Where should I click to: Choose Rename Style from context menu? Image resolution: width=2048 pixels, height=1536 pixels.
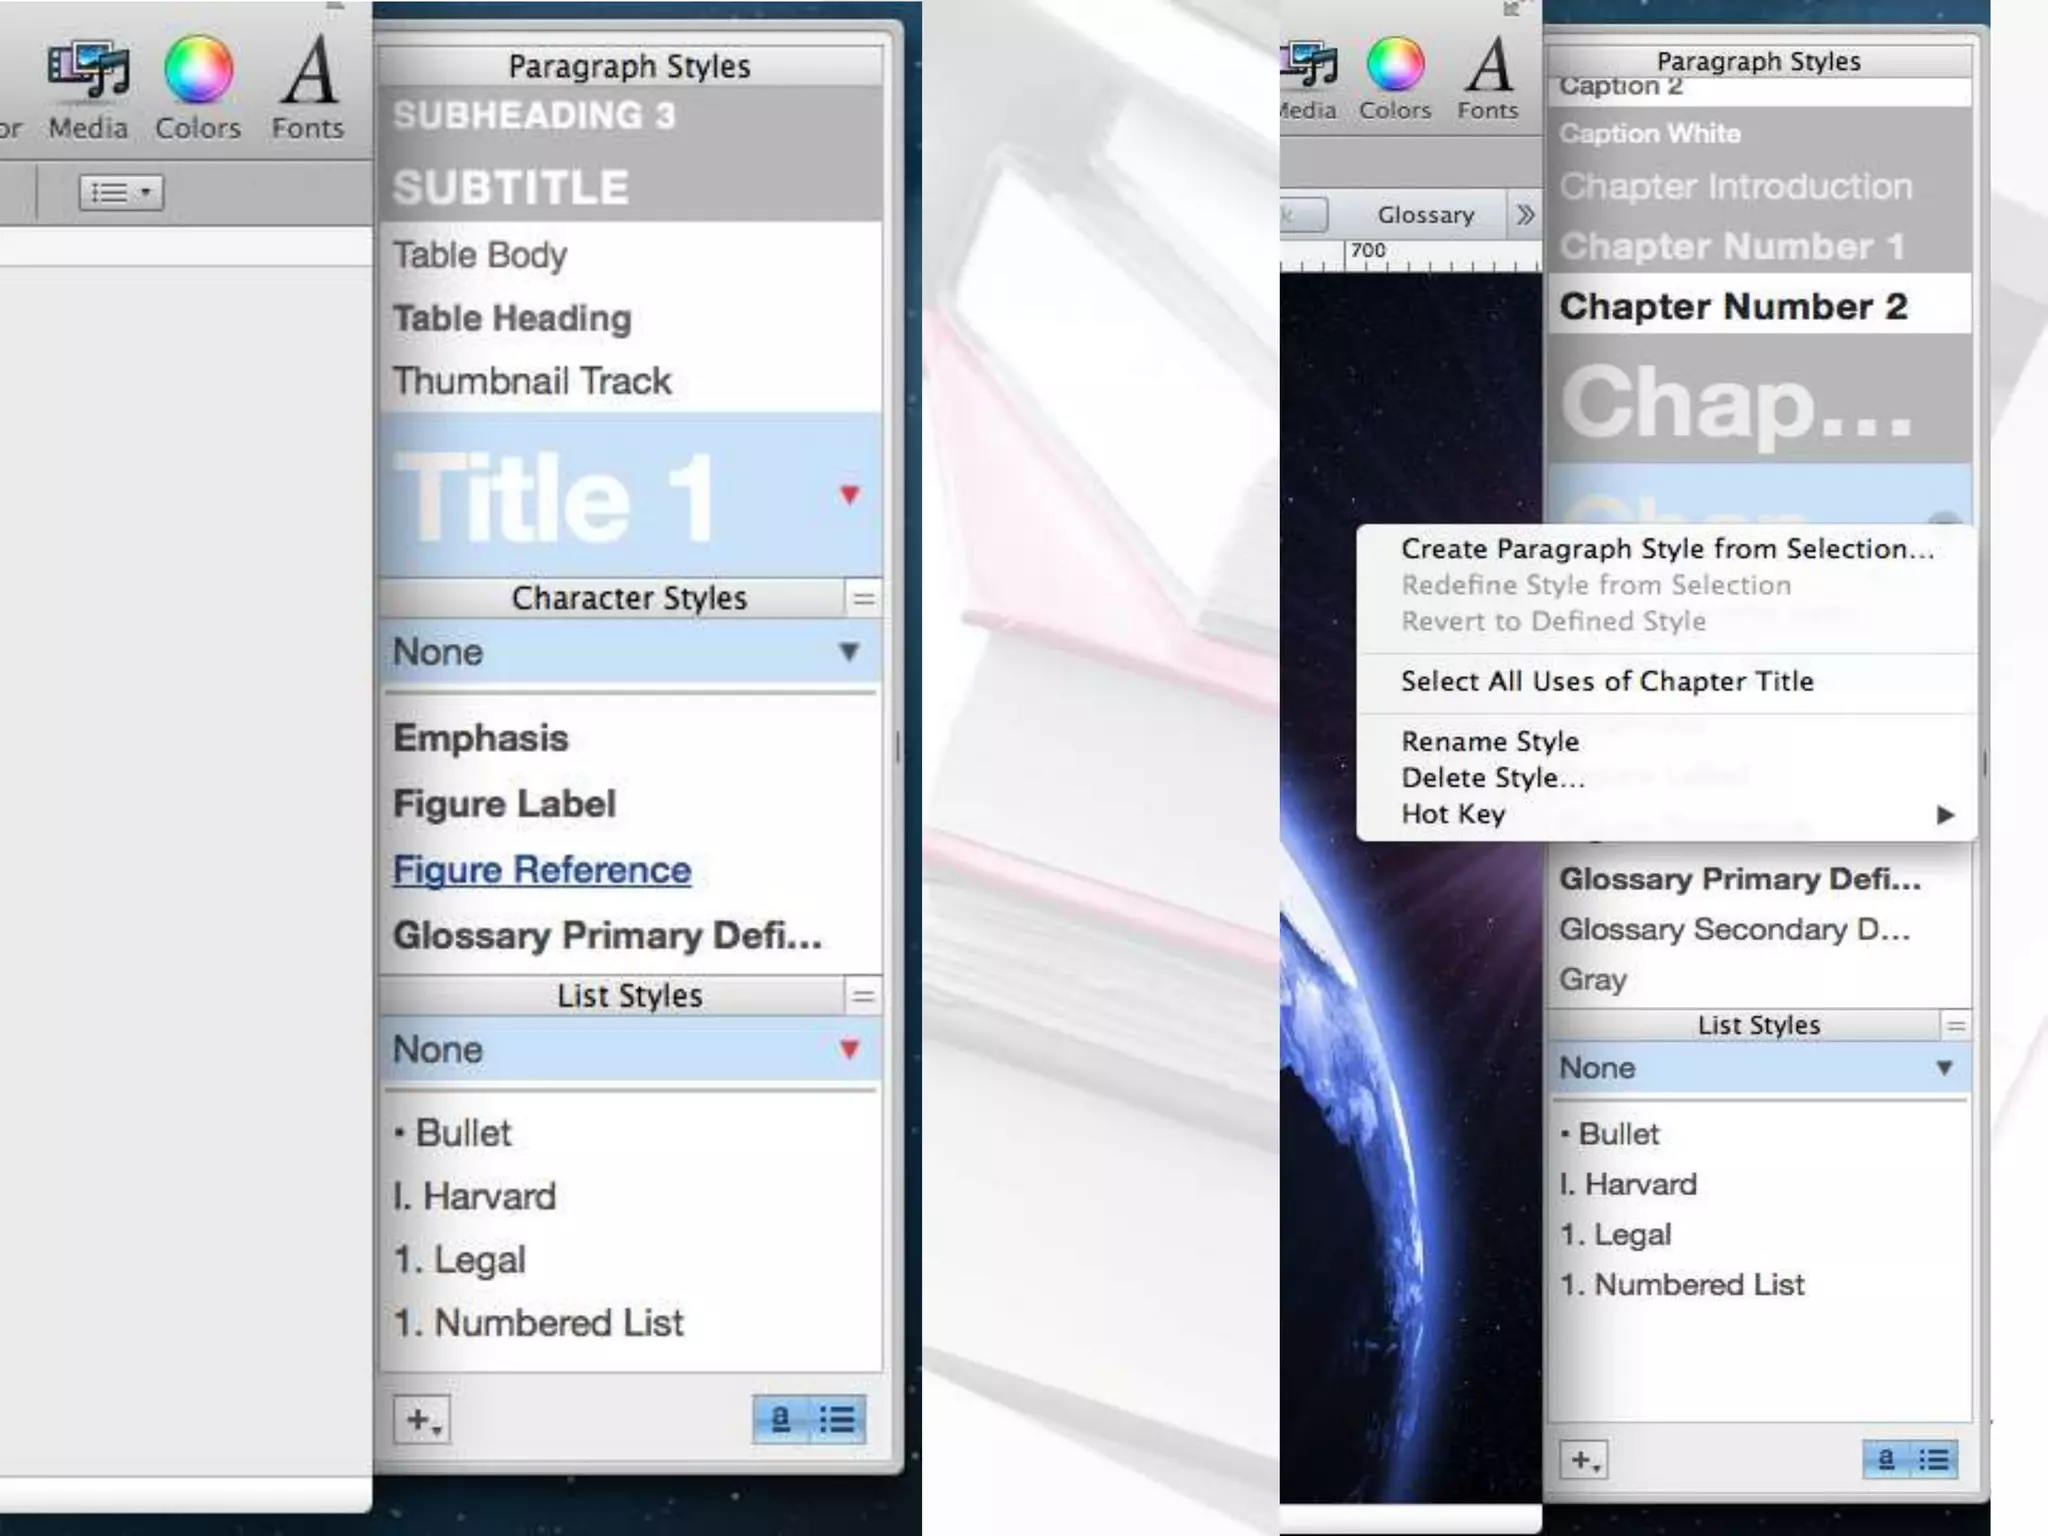coord(1489,741)
